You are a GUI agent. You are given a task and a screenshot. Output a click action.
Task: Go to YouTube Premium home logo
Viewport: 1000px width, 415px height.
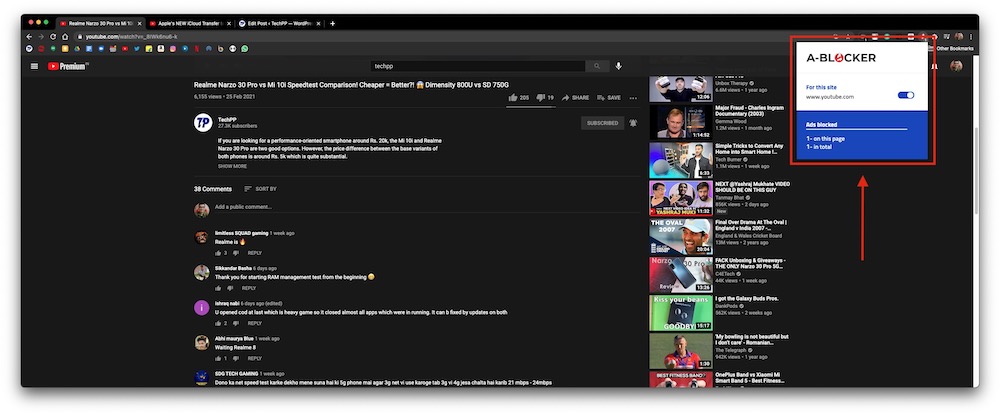point(68,66)
